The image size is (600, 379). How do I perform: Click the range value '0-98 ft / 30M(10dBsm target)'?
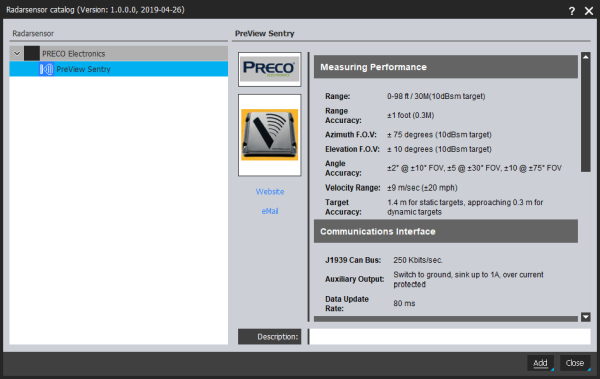pyautogui.click(x=436, y=96)
